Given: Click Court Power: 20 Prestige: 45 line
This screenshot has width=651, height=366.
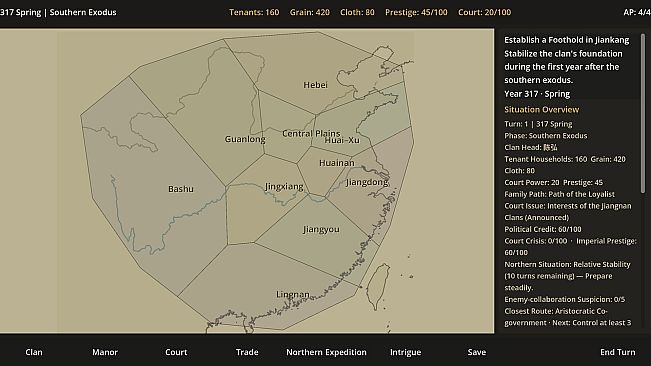Looking at the screenshot, I should pyautogui.click(x=553, y=182).
